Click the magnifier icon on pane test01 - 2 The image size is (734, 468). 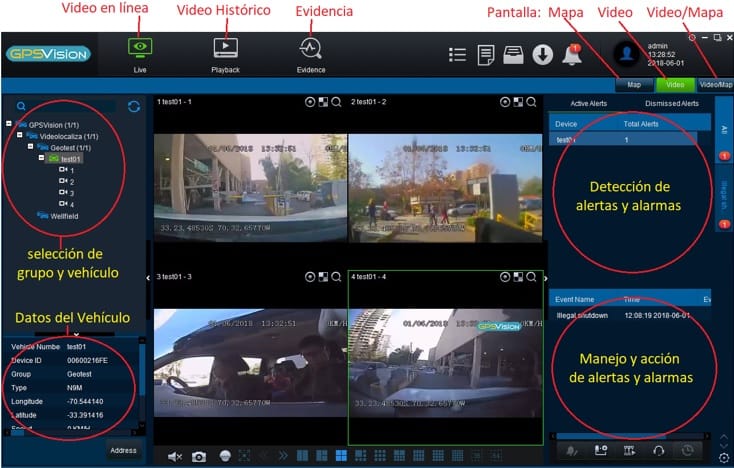coord(531,102)
